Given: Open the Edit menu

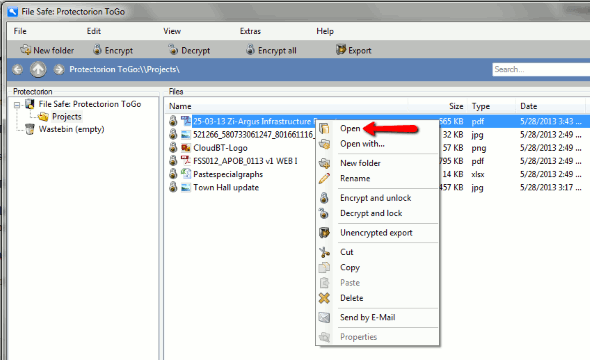Looking at the screenshot, I should click(94, 31).
